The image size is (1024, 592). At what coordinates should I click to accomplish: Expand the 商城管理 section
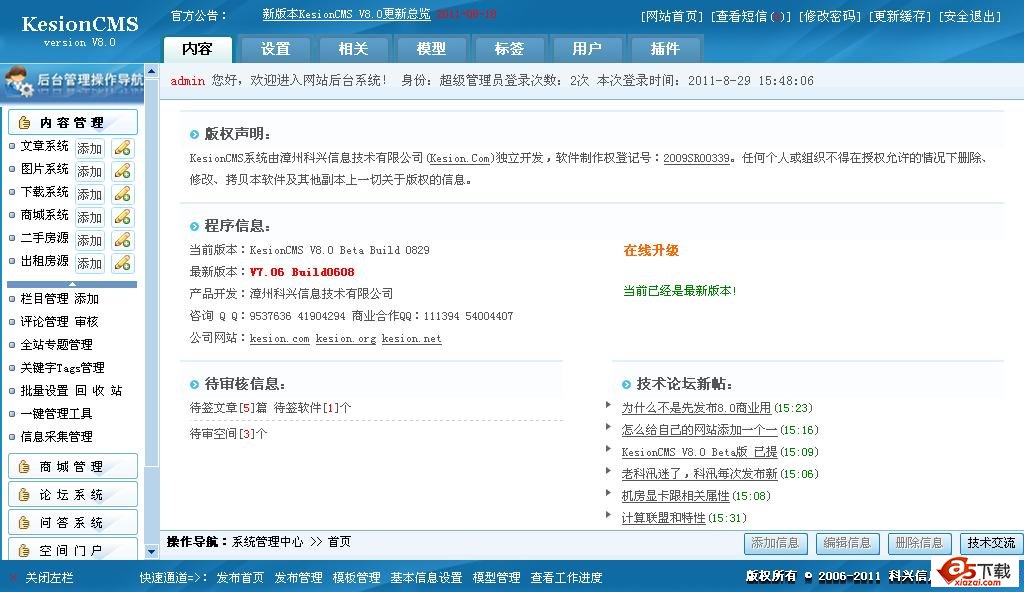click(x=72, y=467)
